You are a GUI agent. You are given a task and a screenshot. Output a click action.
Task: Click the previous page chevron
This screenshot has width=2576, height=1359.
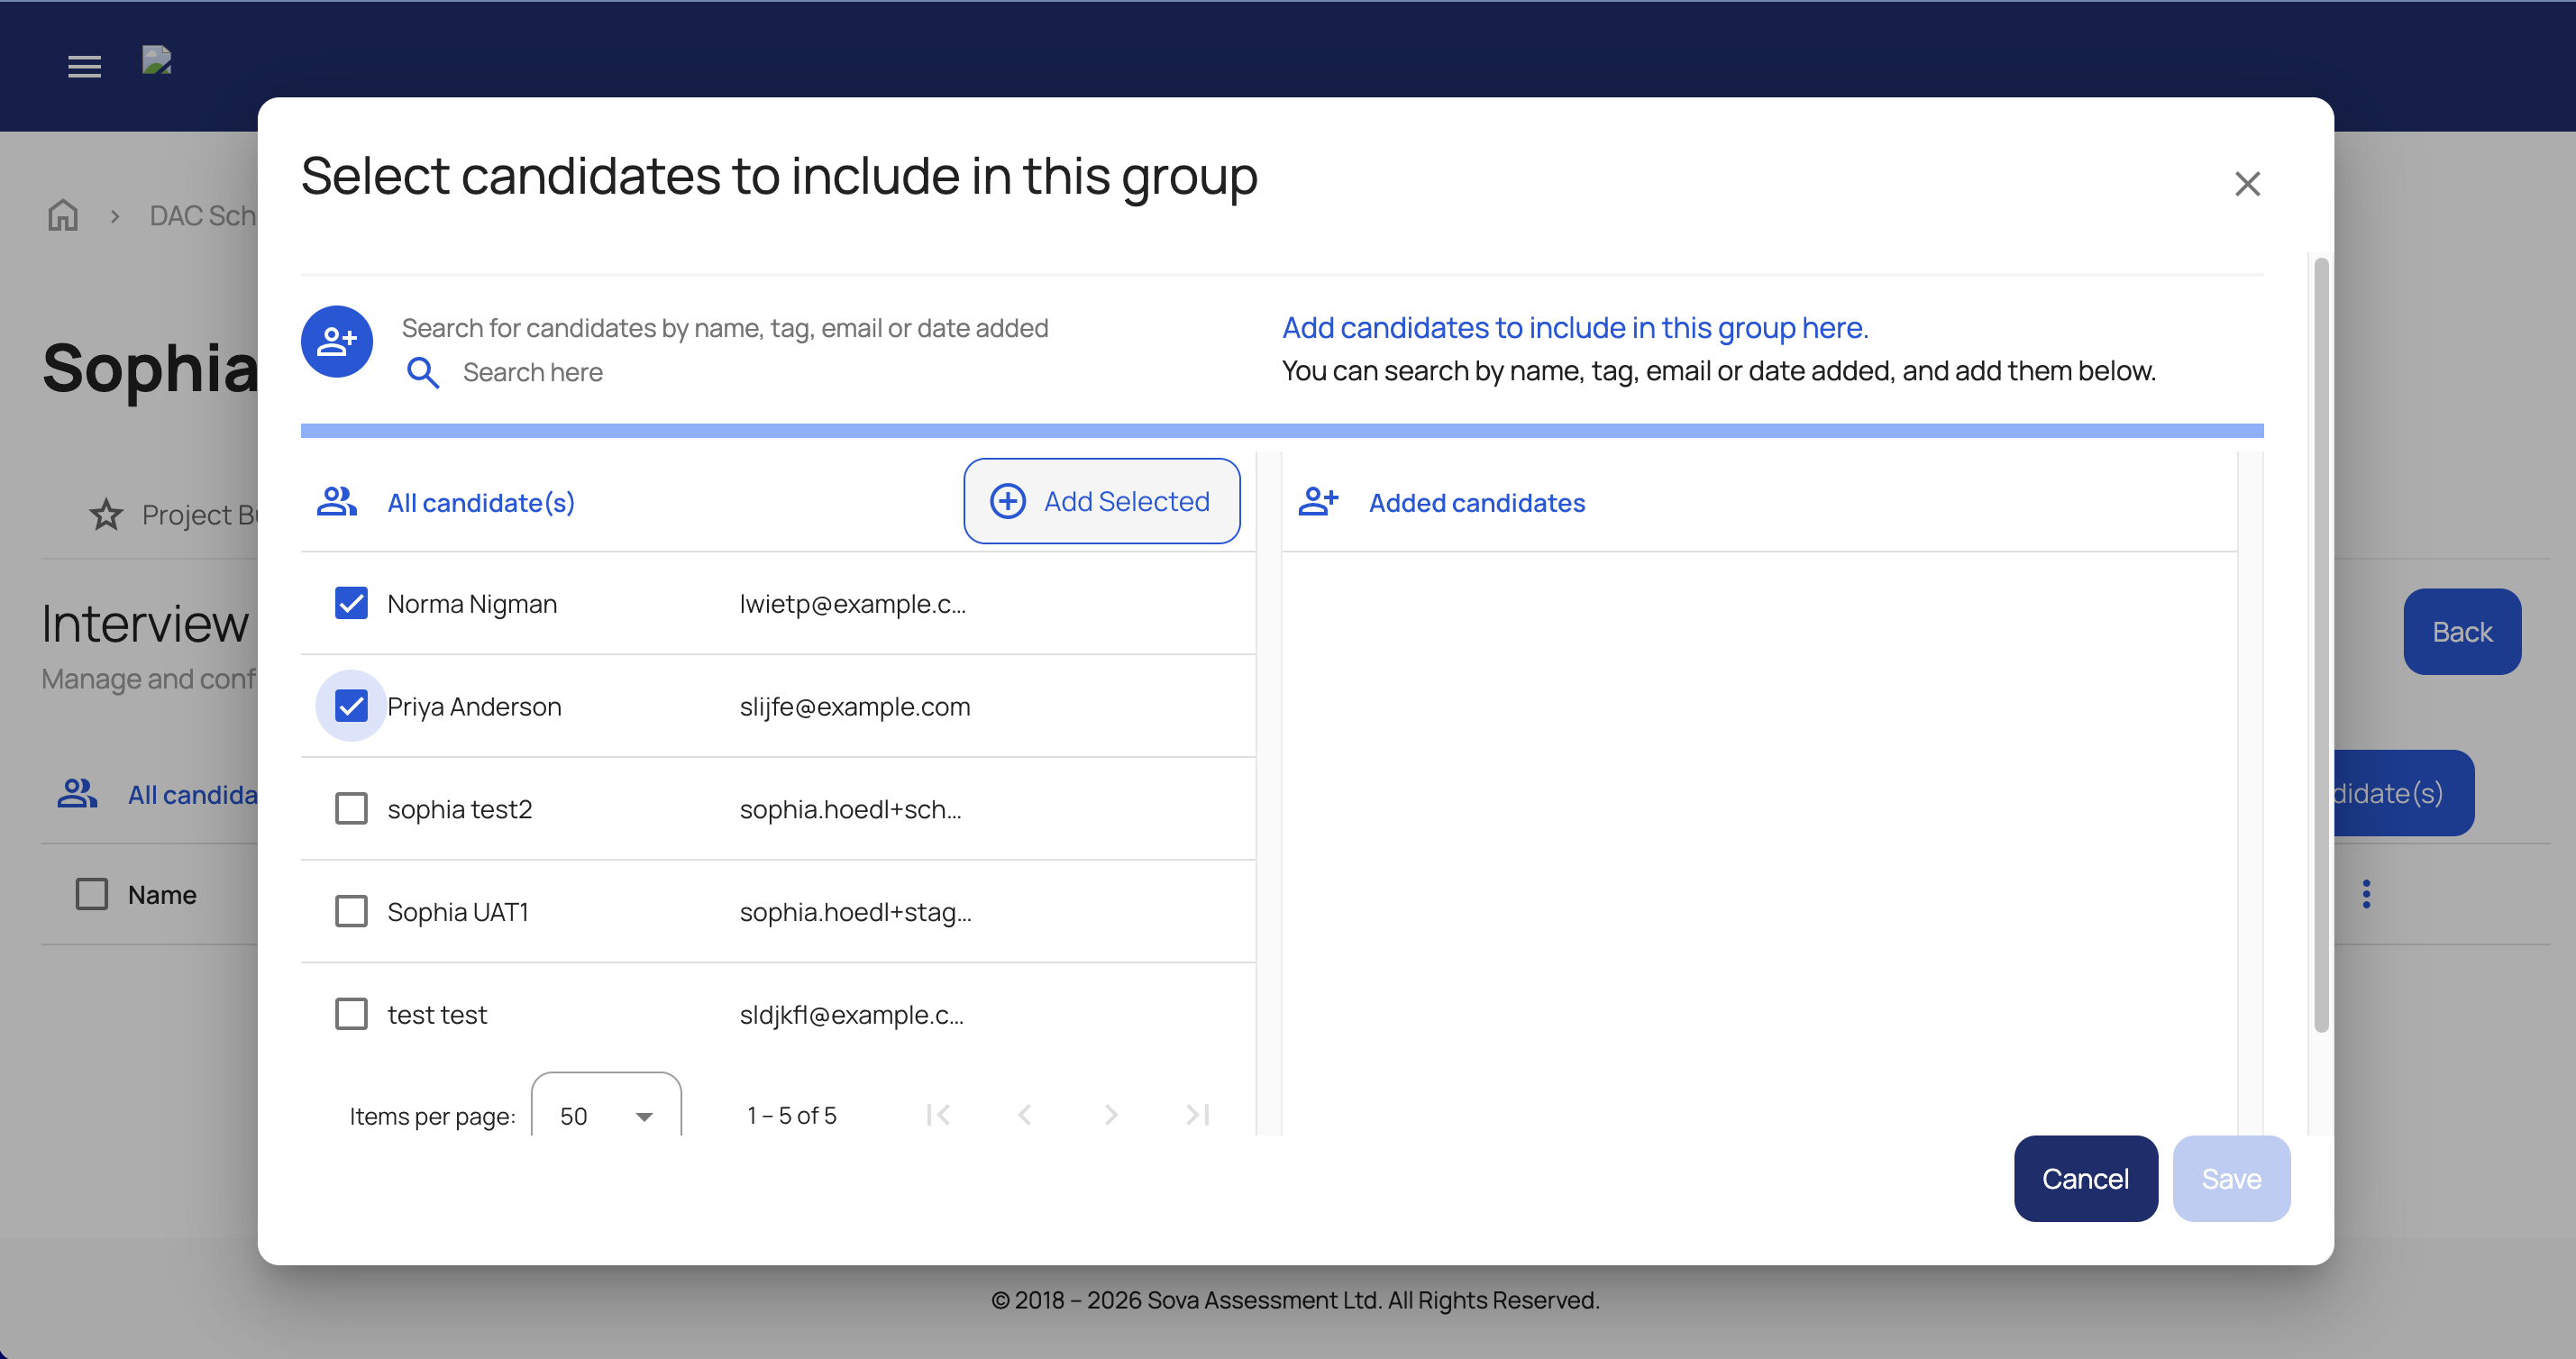(x=1024, y=1115)
